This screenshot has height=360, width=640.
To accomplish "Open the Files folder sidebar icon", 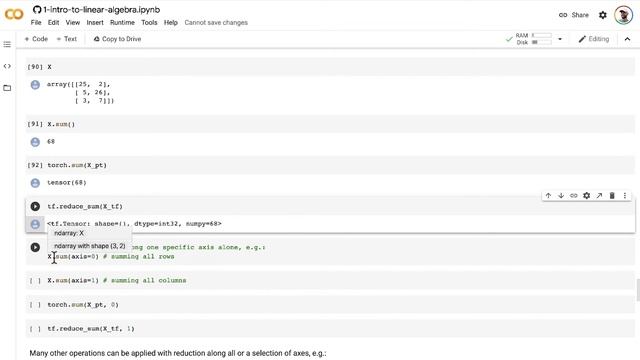I will click(x=7, y=88).
